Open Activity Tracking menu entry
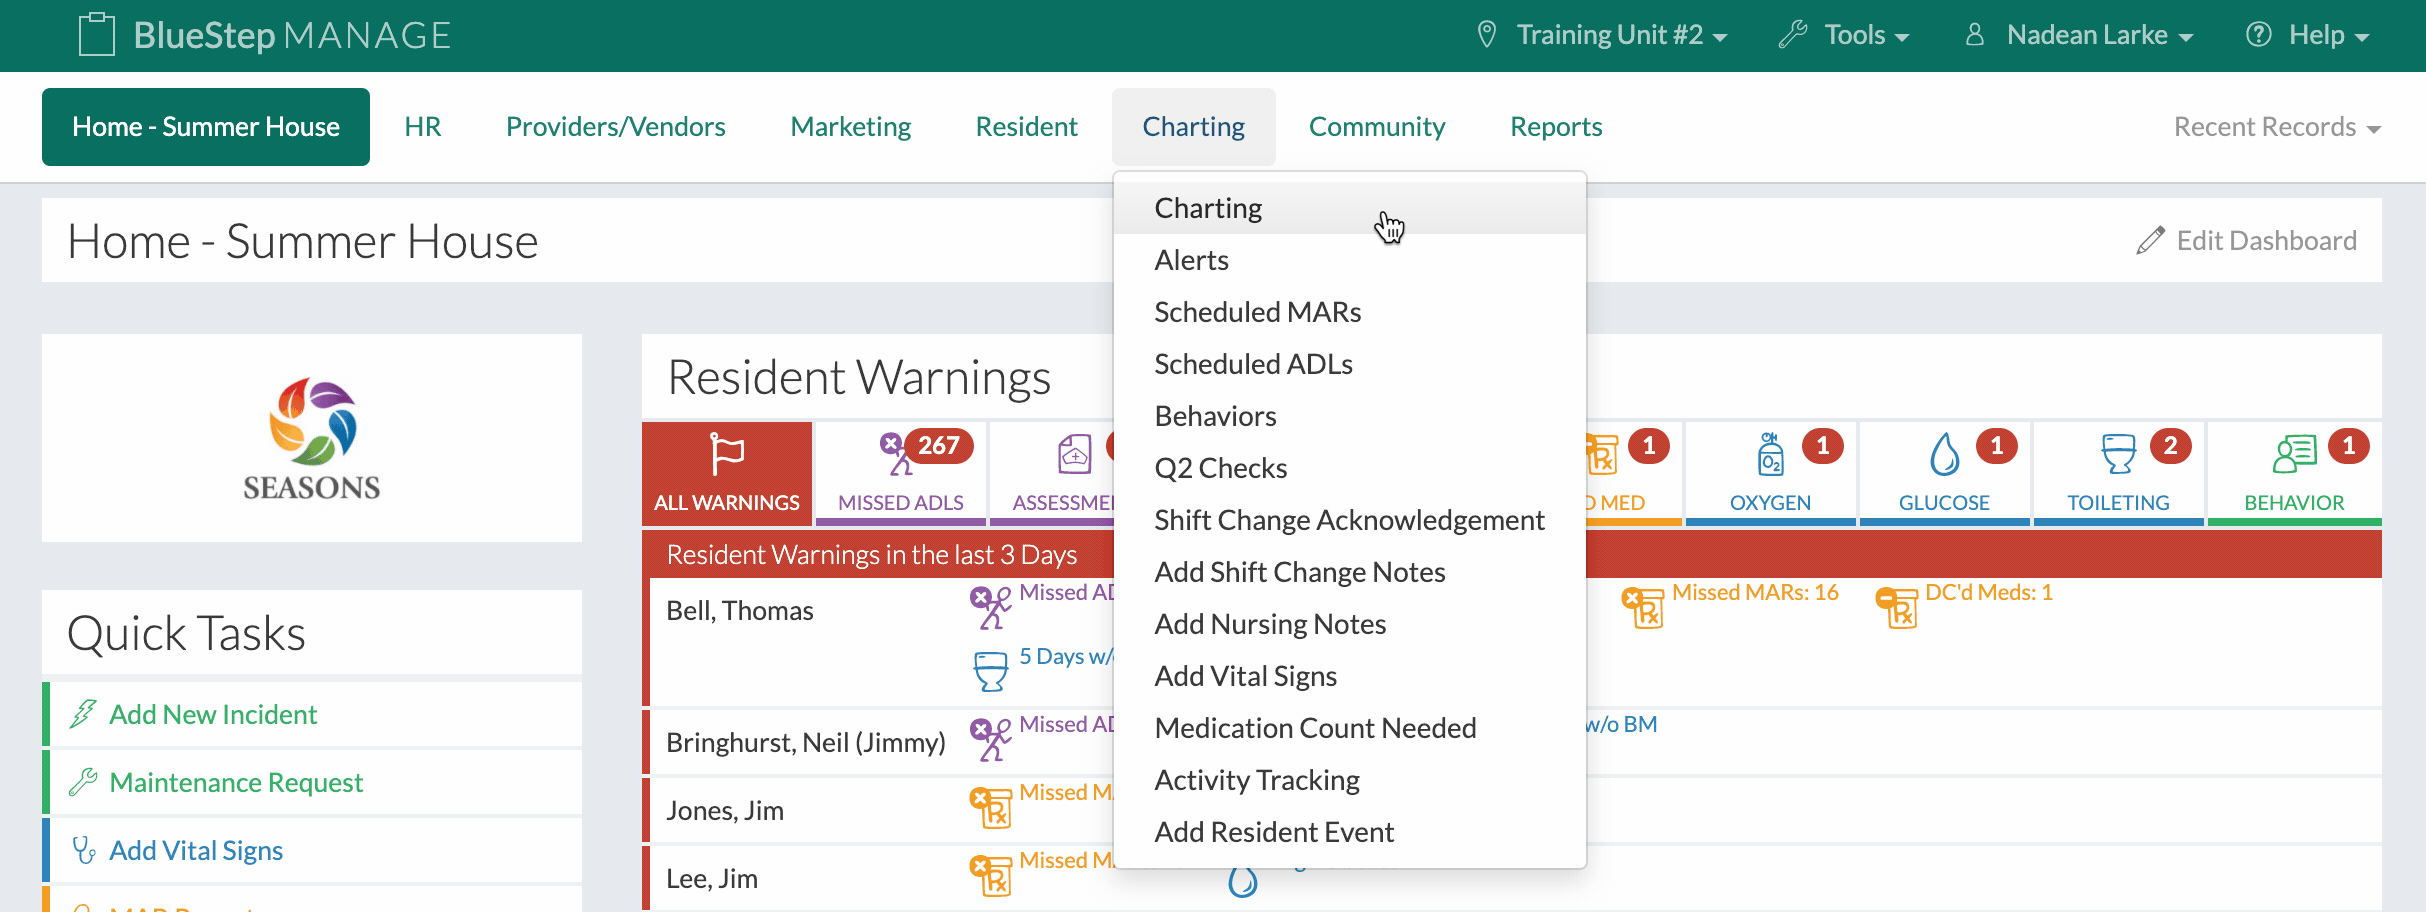 point(1350,780)
